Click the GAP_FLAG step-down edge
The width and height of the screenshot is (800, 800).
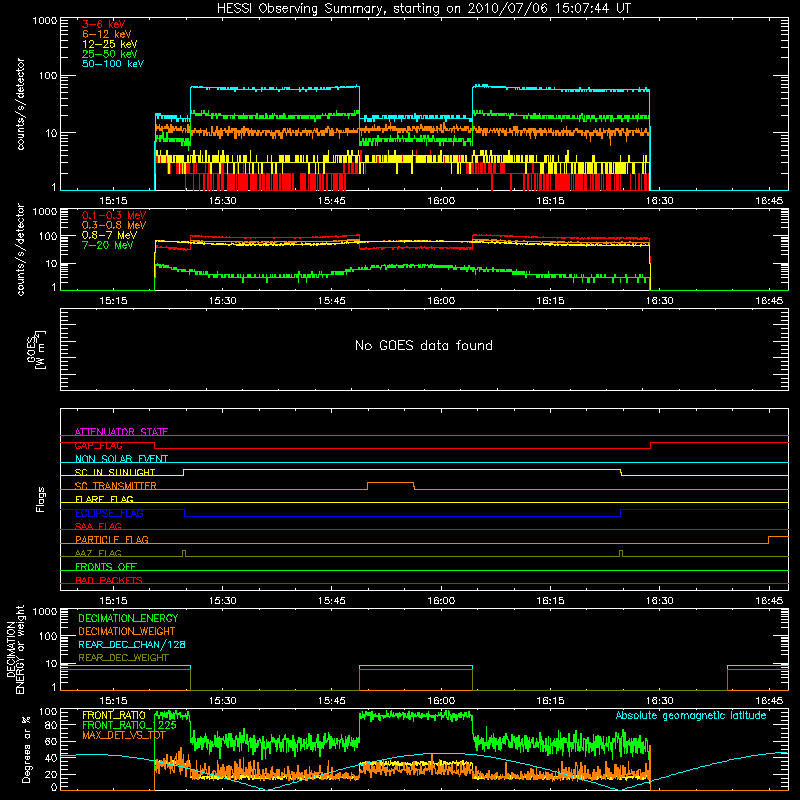[x=155, y=445]
